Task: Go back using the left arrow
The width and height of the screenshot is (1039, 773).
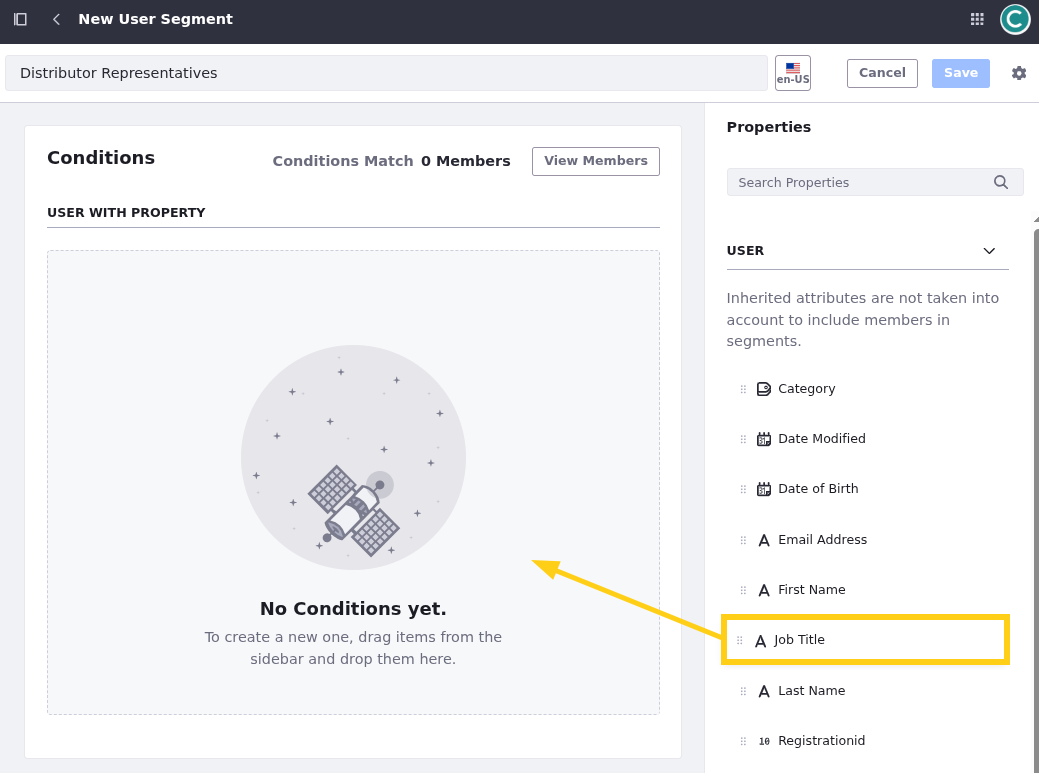Action: tap(56, 19)
